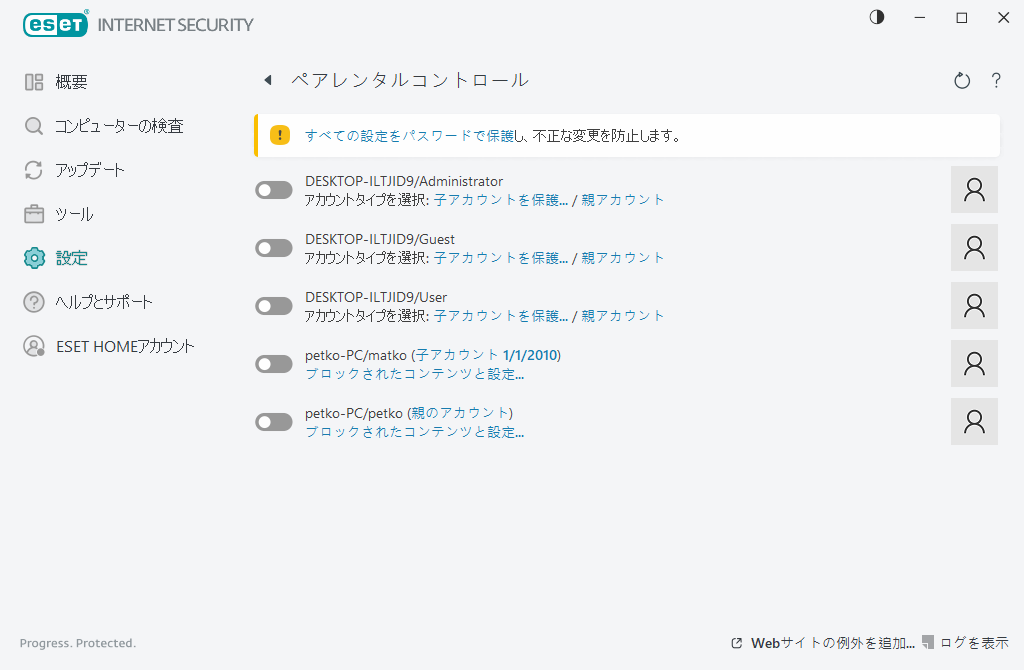Viewport: 1024px width, 670px height.
Task: Enable parental control for DESKTOP-ILTJID9/User
Action: pos(273,305)
